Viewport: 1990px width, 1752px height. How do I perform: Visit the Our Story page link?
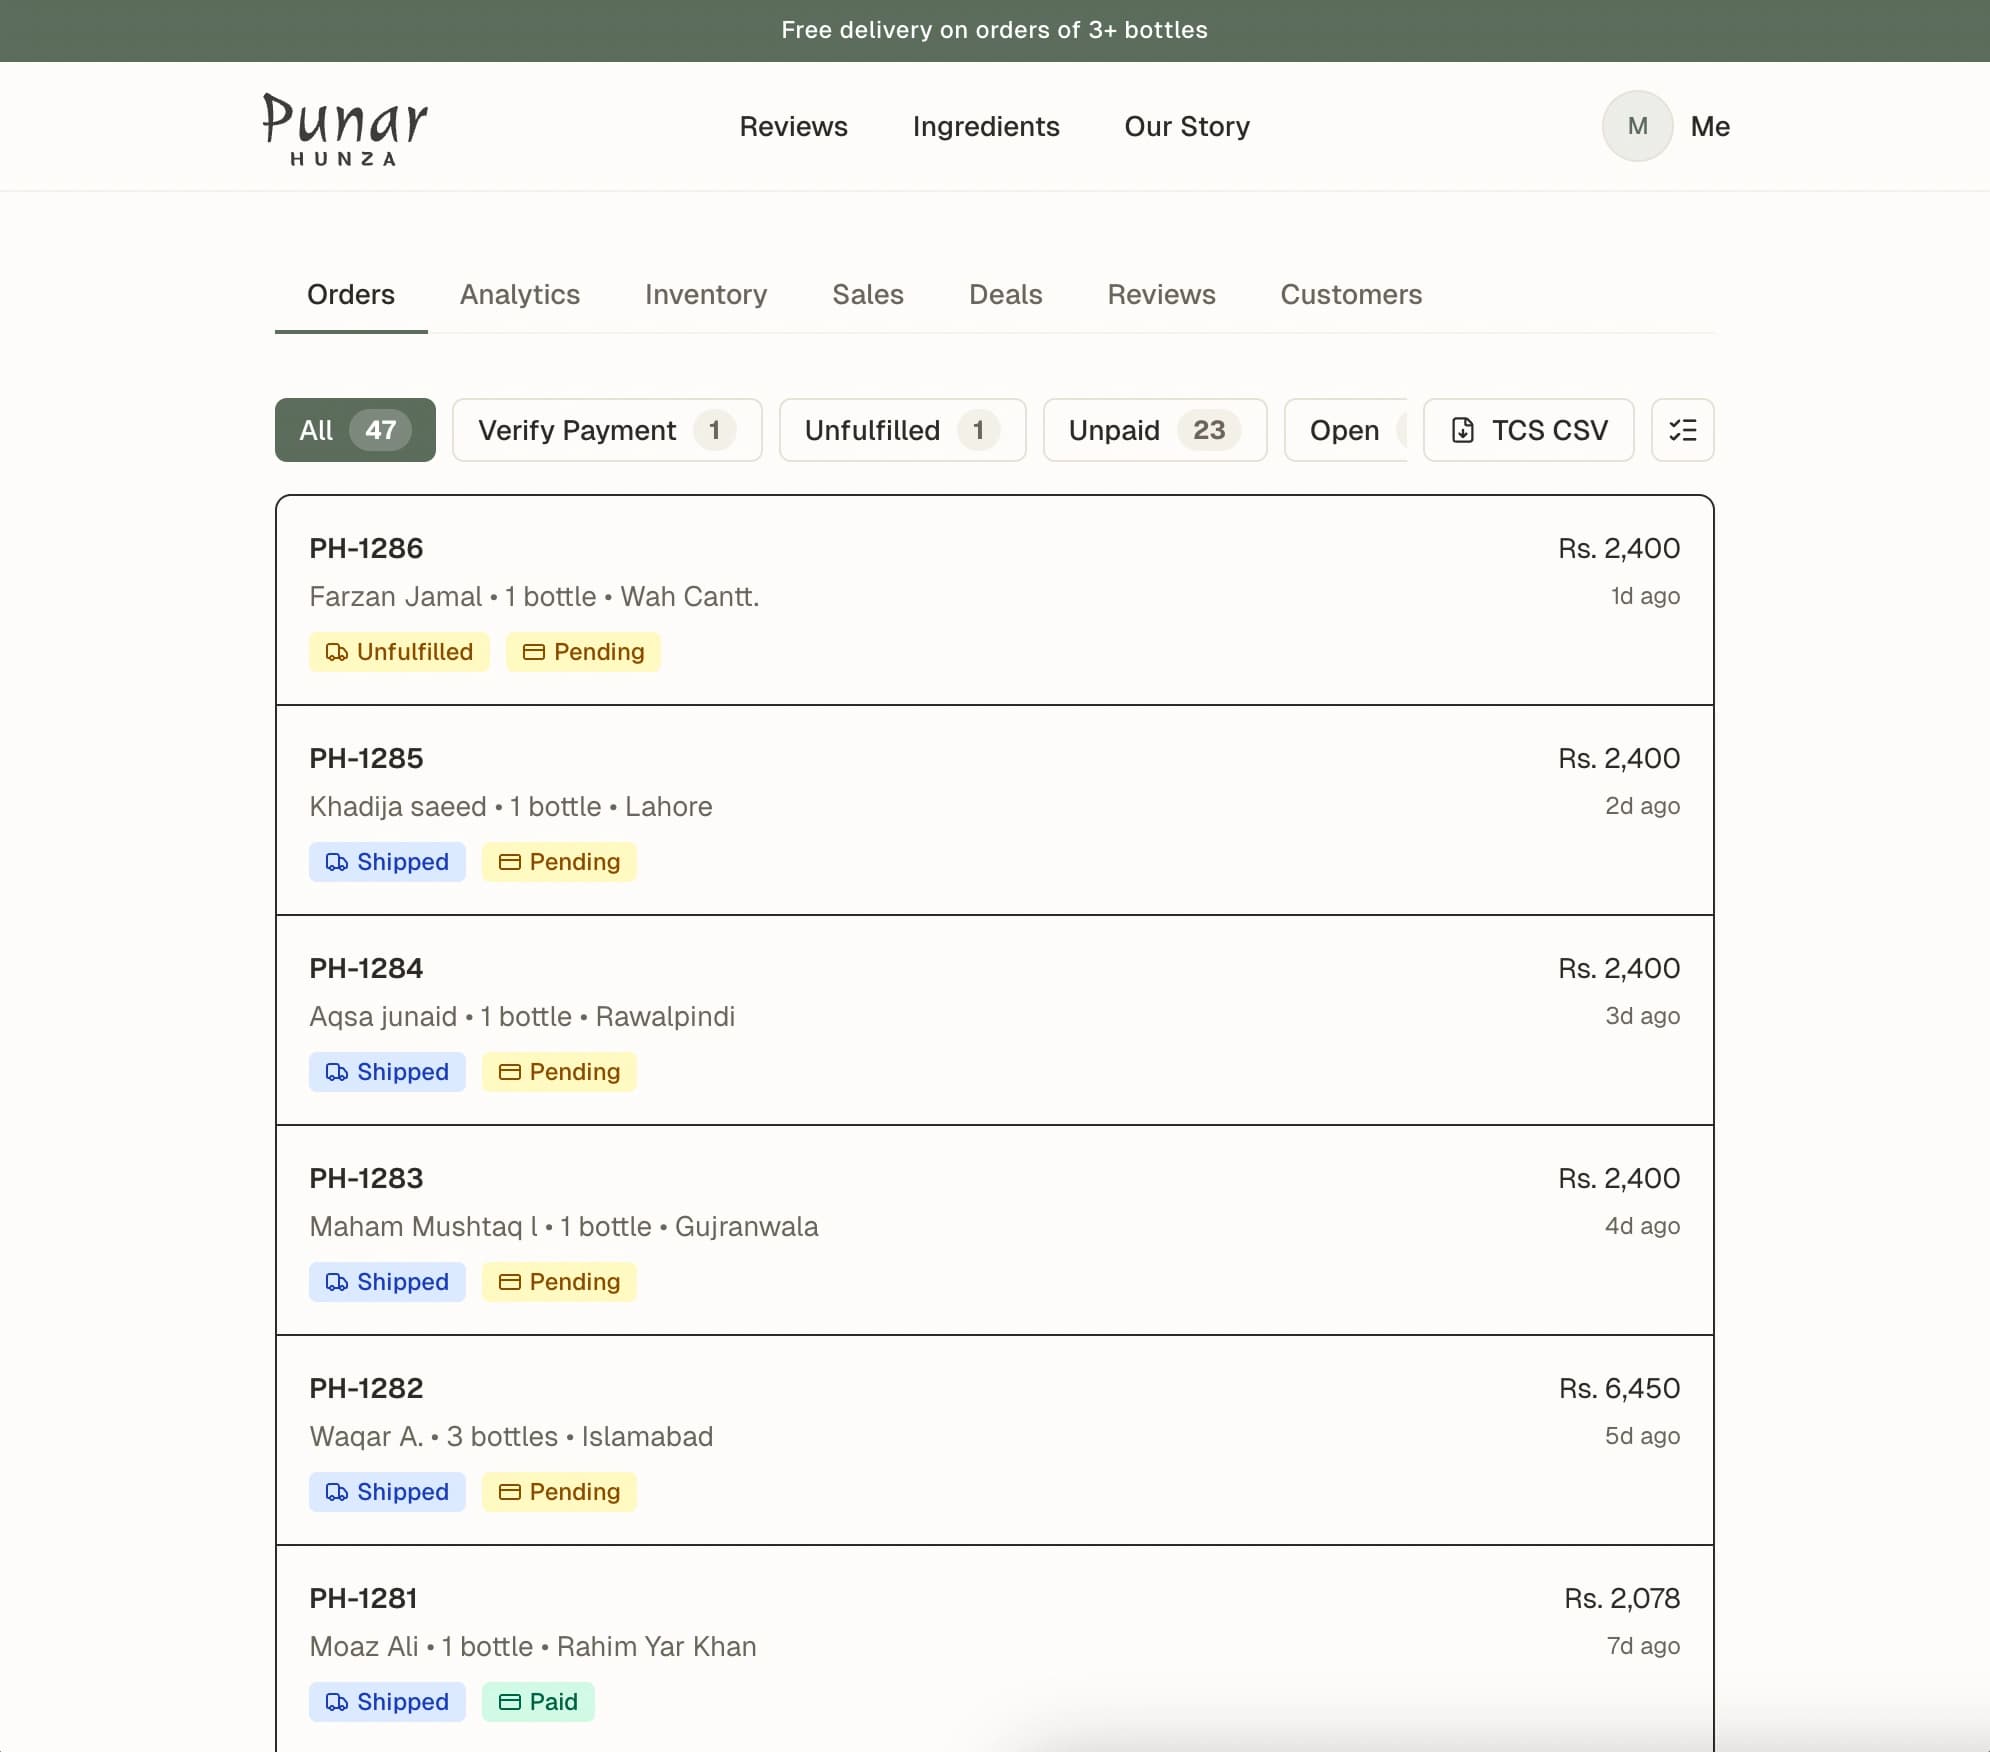pos(1187,126)
